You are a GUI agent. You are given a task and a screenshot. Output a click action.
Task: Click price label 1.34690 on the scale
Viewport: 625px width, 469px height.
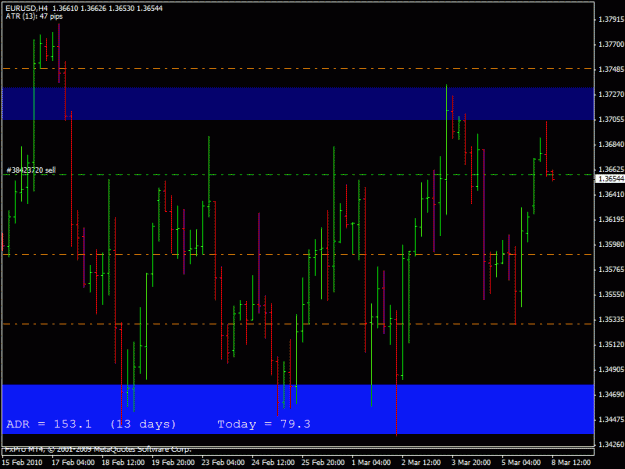(611, 394)
